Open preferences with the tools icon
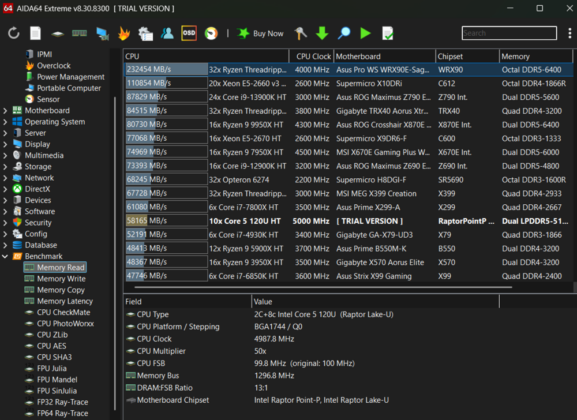The height and width of the screenshot is (420, 577). 300,33
